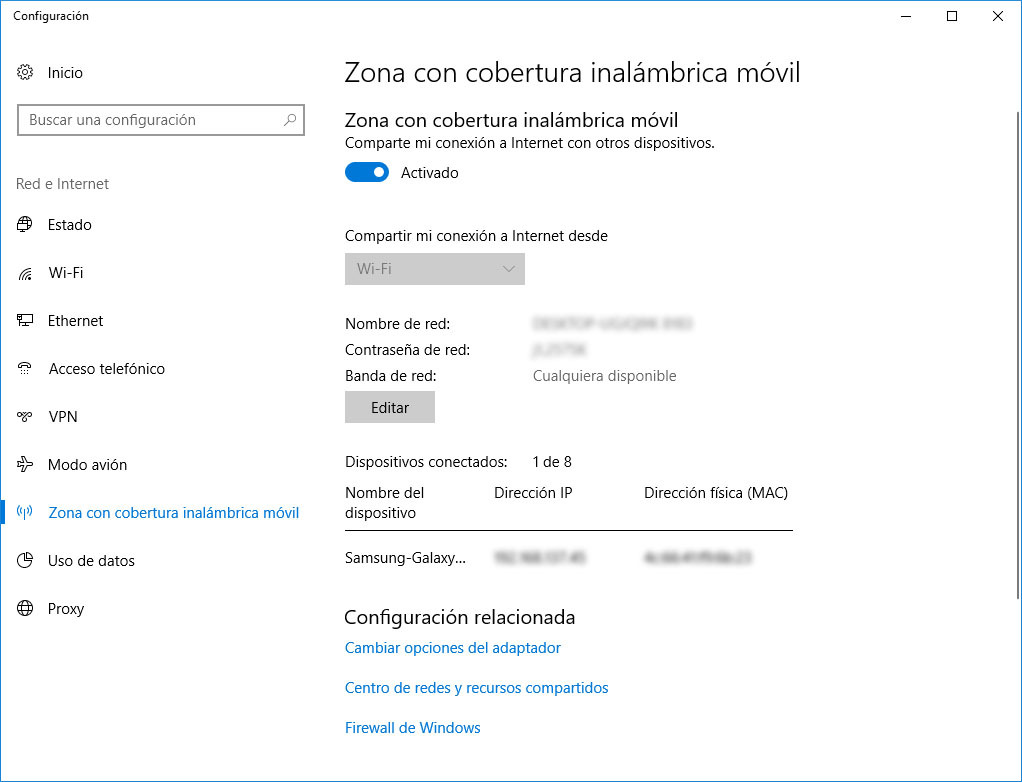1022x782 pixels.
Task: Click the Wi-Fi signal icon
Action: coord(24,272)
